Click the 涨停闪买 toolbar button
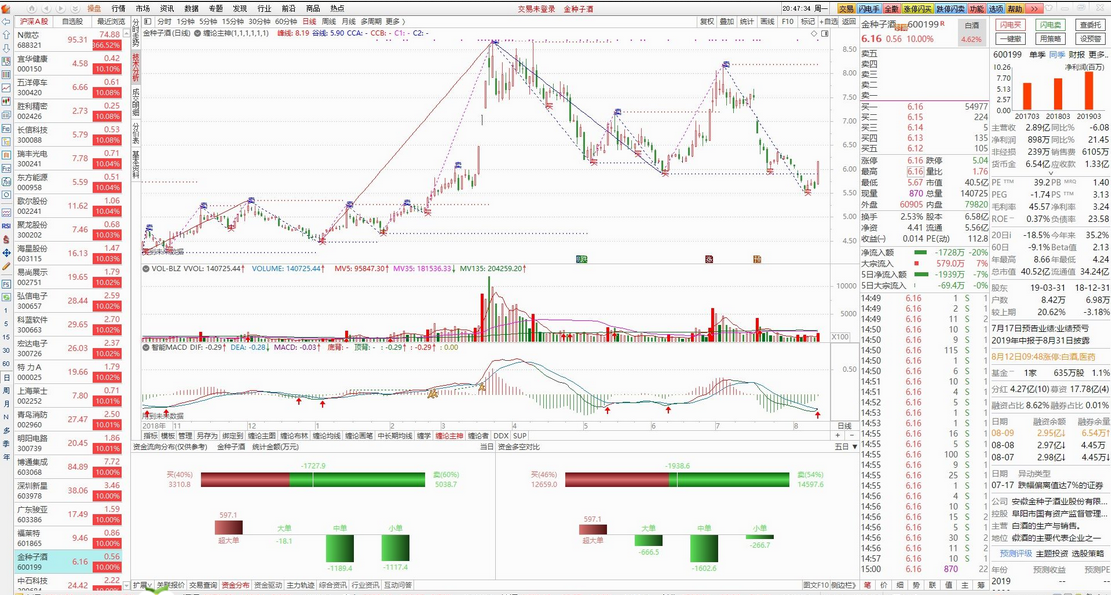Viewport: 1111px width, 595px height. 918,8
